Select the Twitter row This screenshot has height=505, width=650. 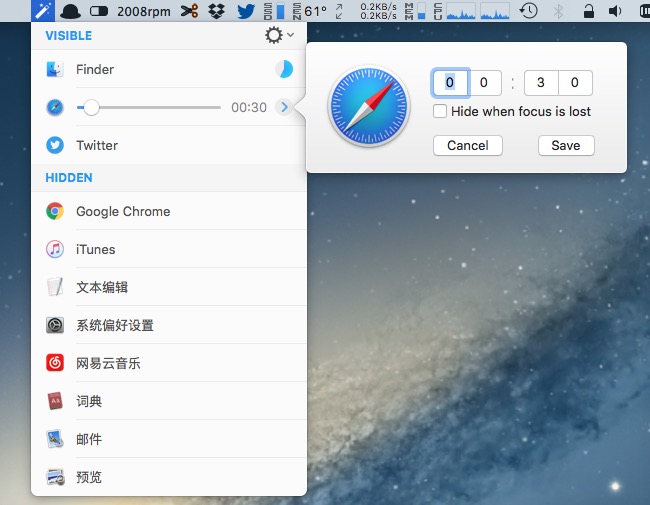[x=169, y=146]
